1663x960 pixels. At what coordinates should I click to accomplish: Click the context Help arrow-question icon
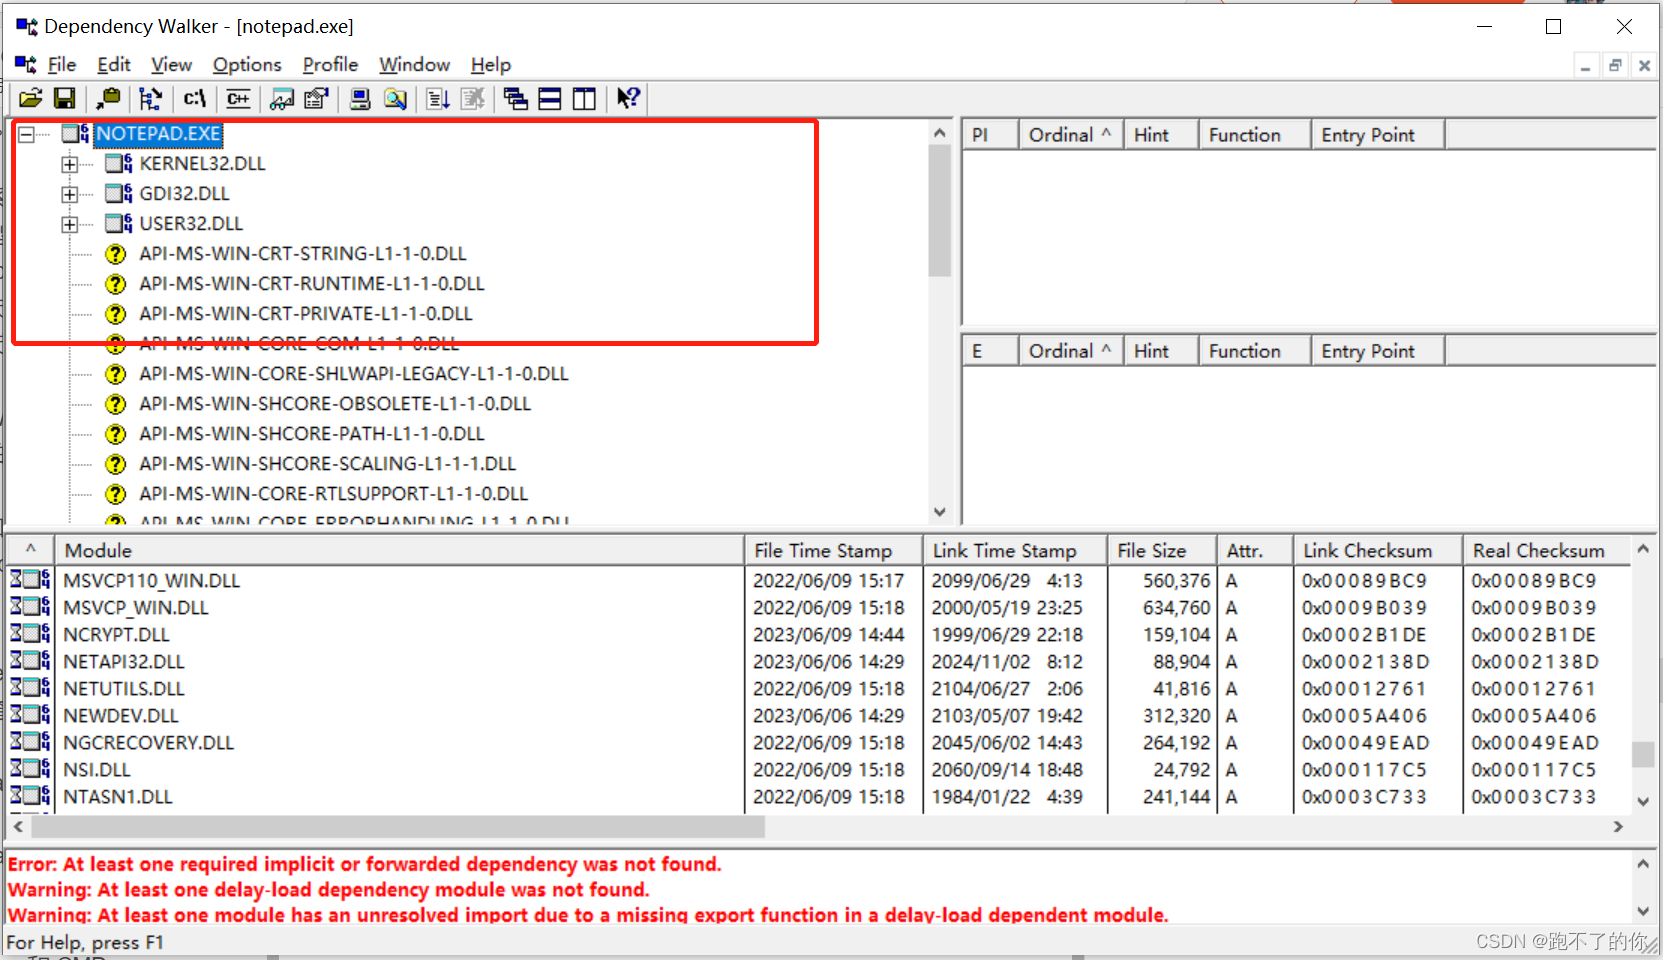point(628,98)
